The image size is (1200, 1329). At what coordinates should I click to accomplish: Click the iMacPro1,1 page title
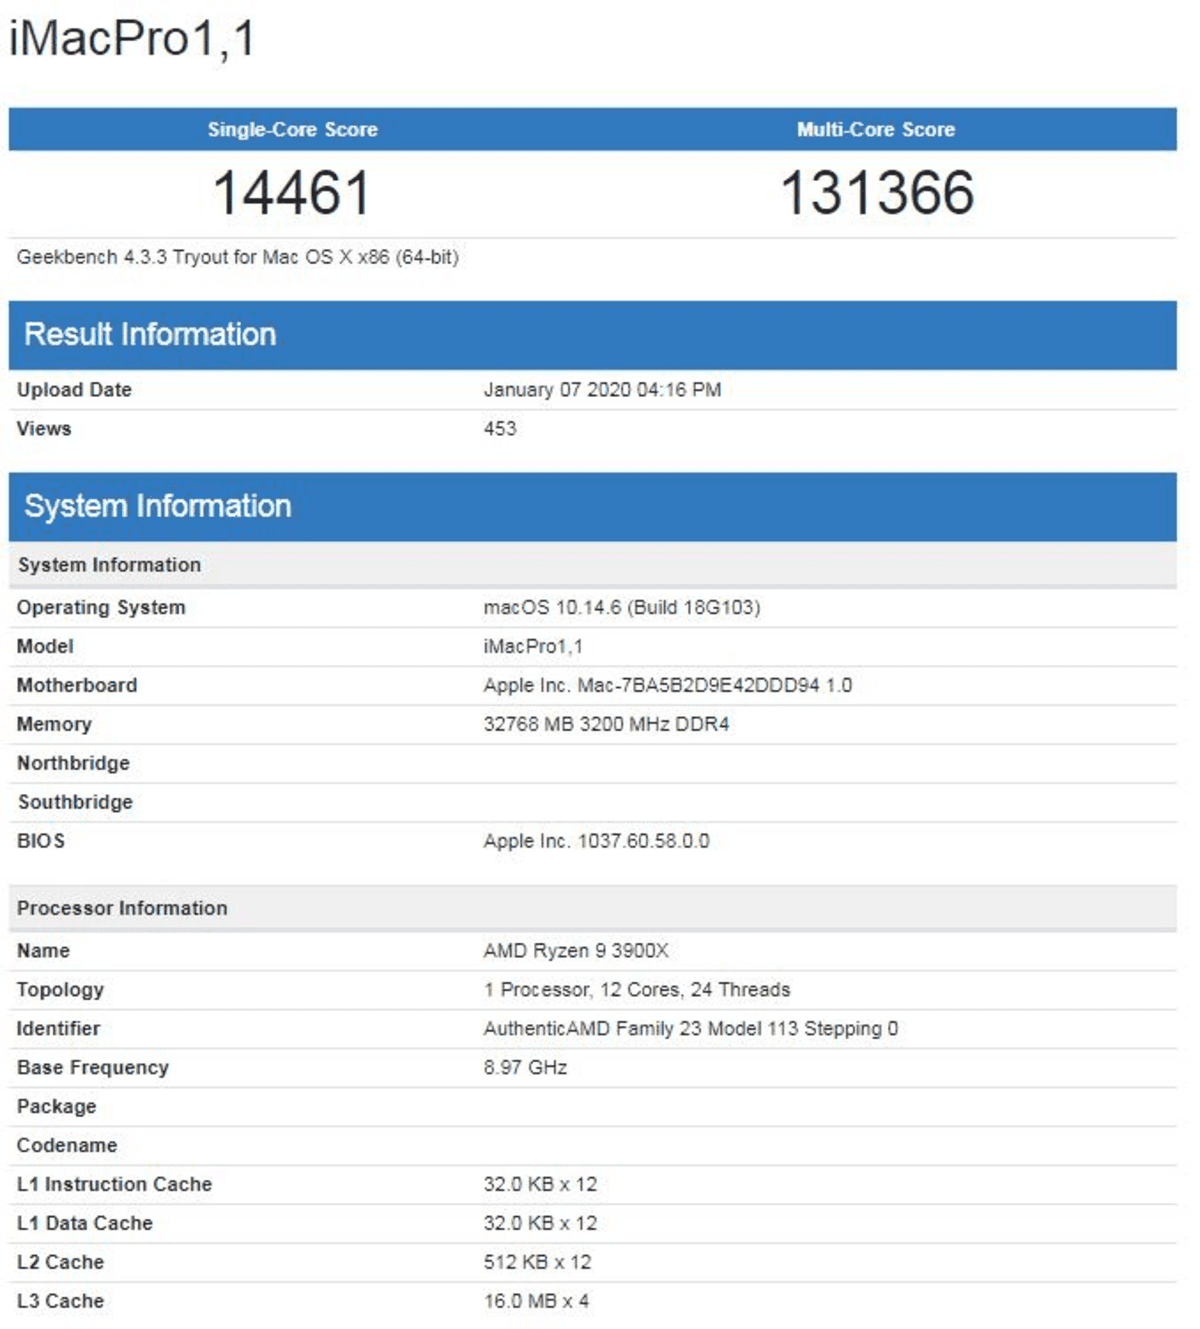pyautogui.click(x=133, y=40)
